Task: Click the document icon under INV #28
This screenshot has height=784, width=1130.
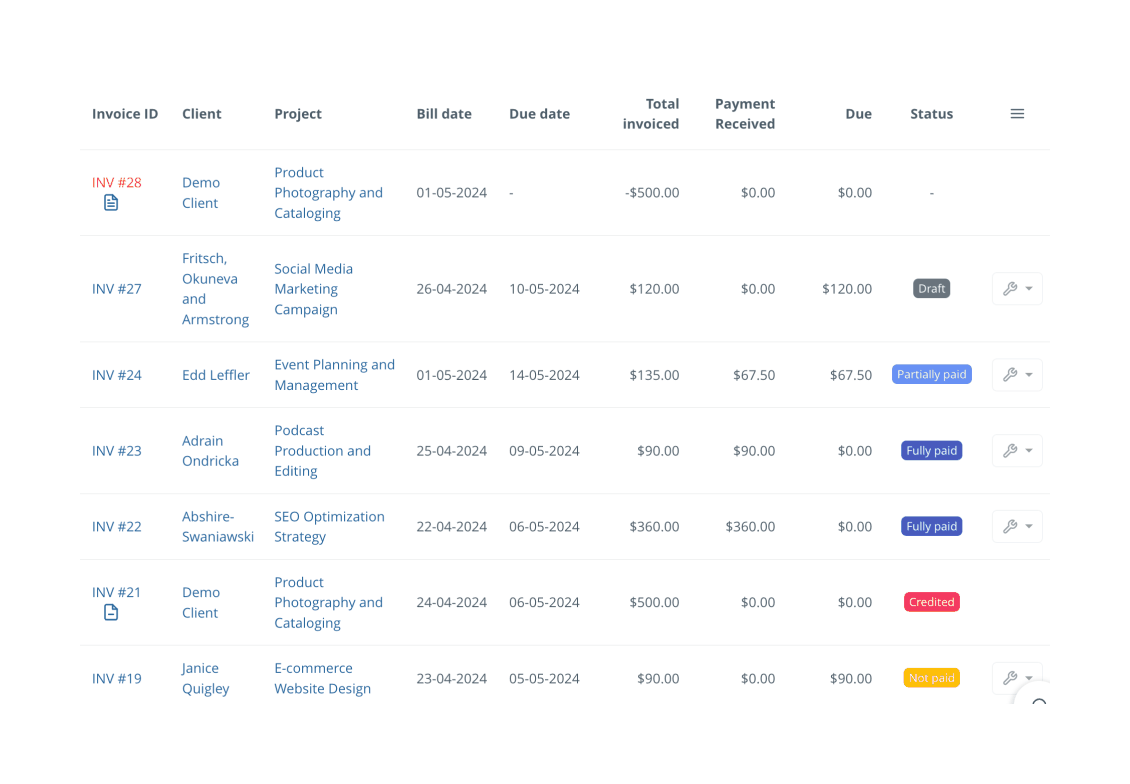Action: coord(111,203)
